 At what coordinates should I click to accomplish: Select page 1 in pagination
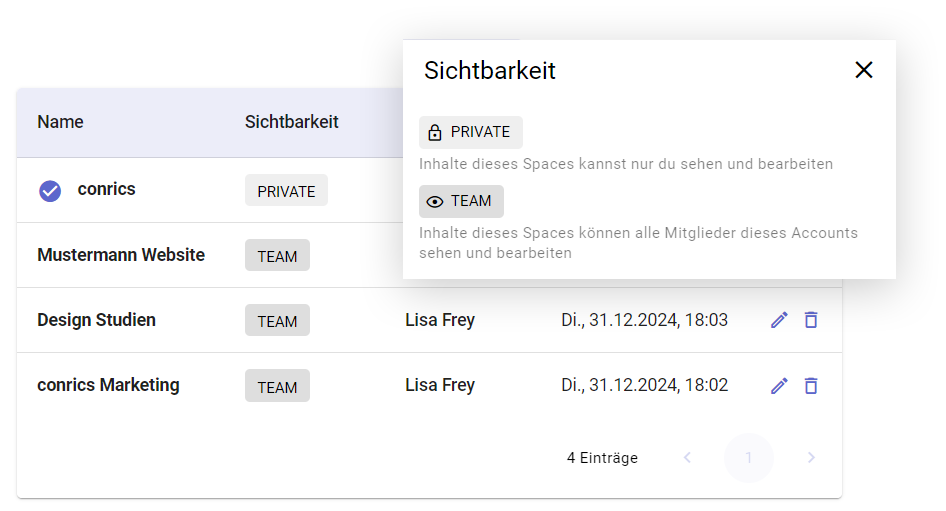pyautogui.click(x=749, y=458)
